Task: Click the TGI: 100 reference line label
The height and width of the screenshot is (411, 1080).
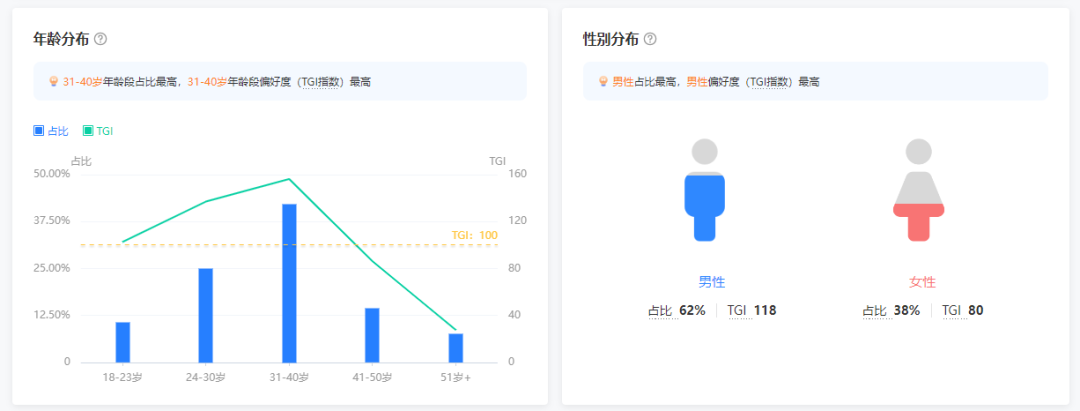Action: click(474, 235)
